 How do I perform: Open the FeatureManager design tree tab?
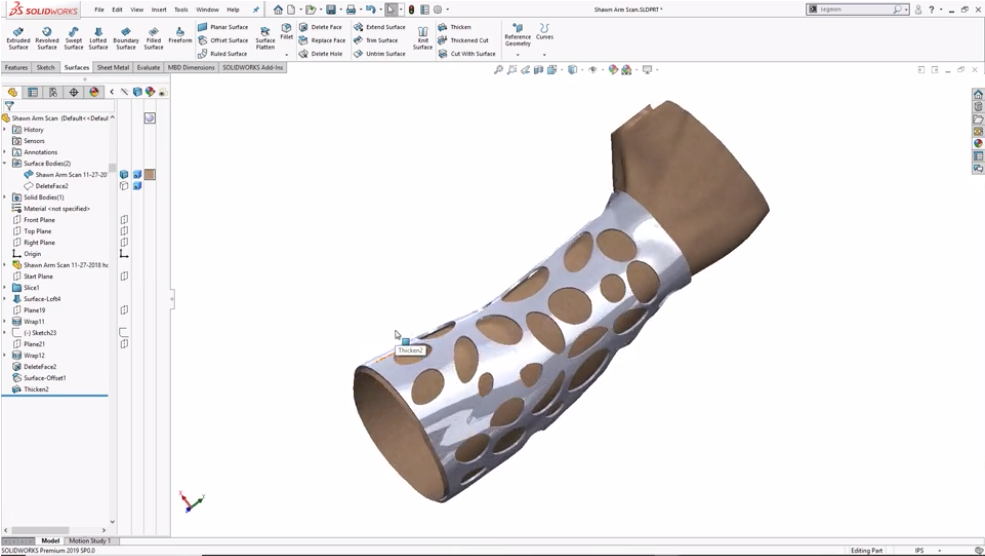pos(13,92)
